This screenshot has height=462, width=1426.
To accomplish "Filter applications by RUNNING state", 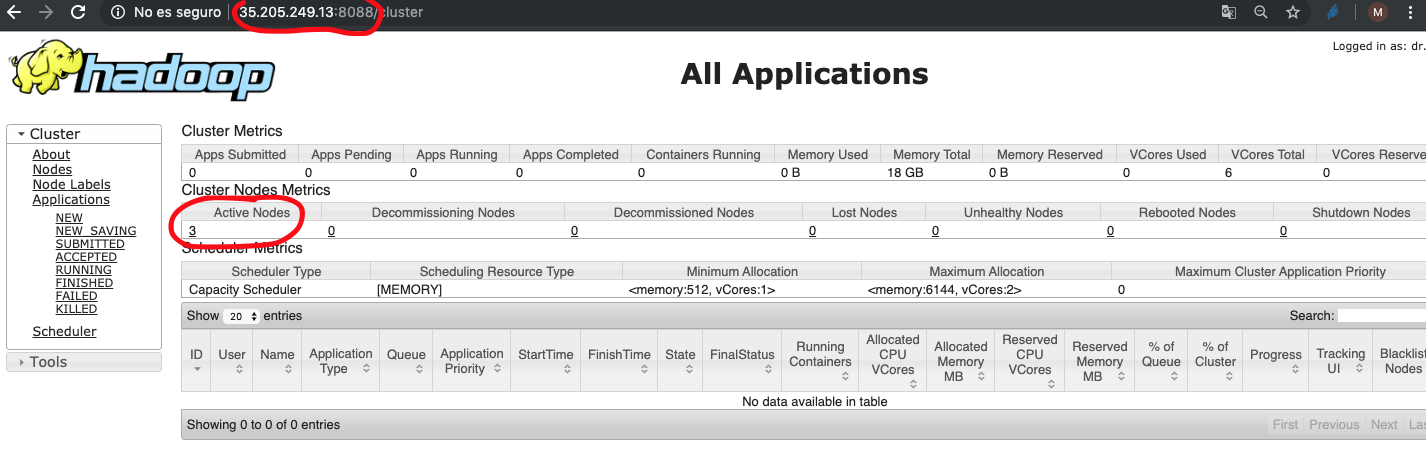I will pos(84,270).
